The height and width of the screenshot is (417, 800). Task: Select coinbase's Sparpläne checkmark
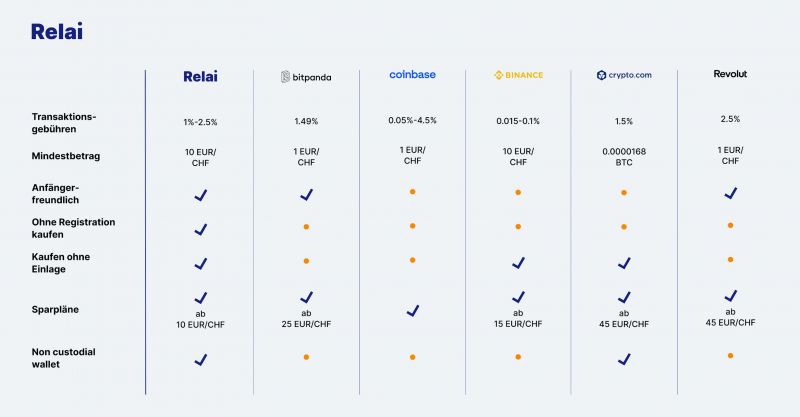pos(413,310)
